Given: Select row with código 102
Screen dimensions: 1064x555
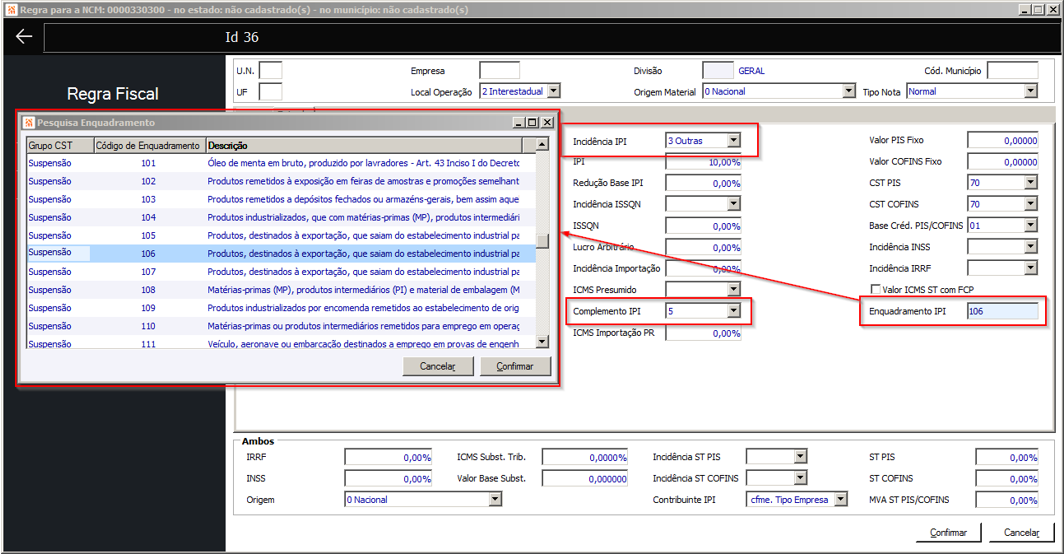Looking at the screenshot, I should [x=281, y=181].
